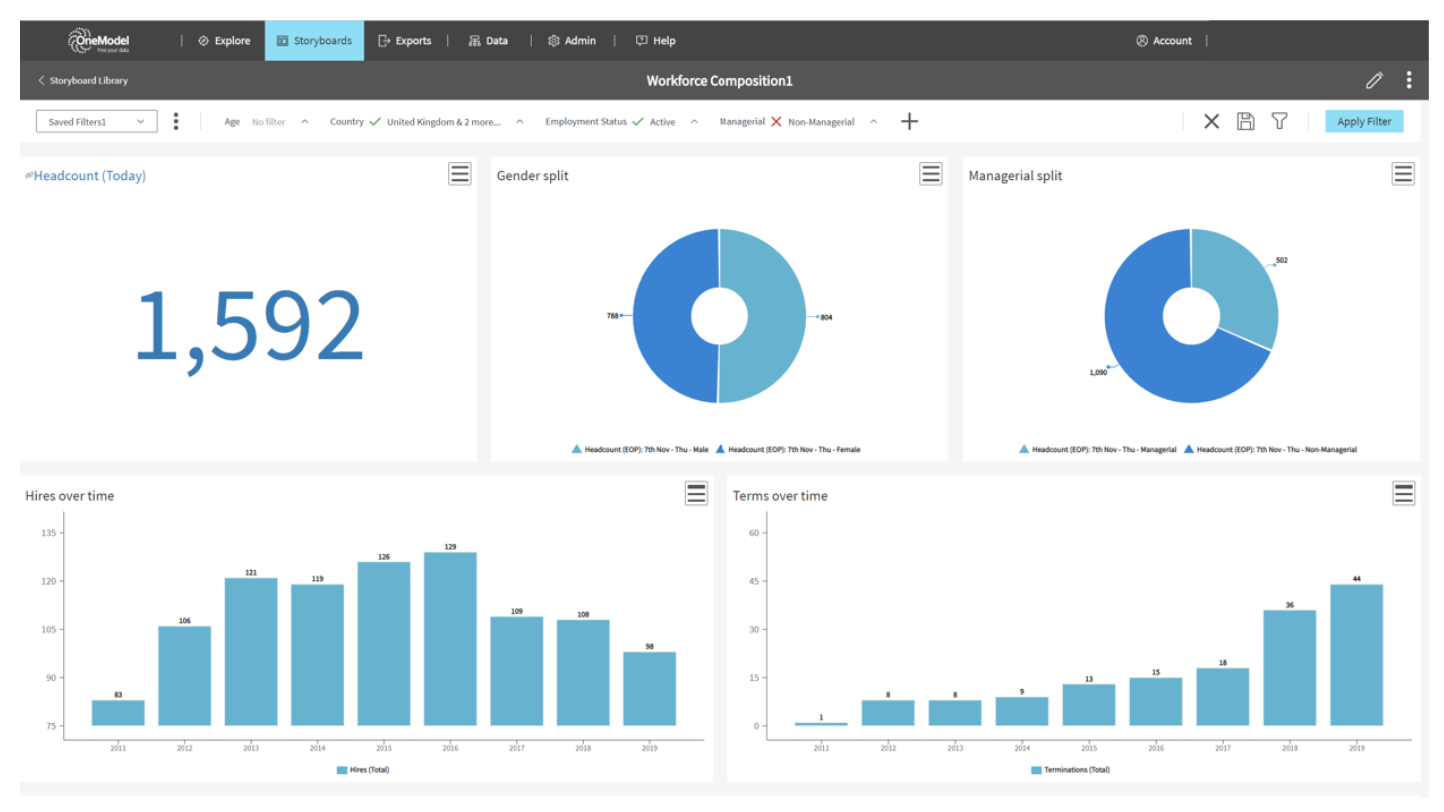
Task: Toggle the Employment Status green checkmark
Action: coord(638,121)
